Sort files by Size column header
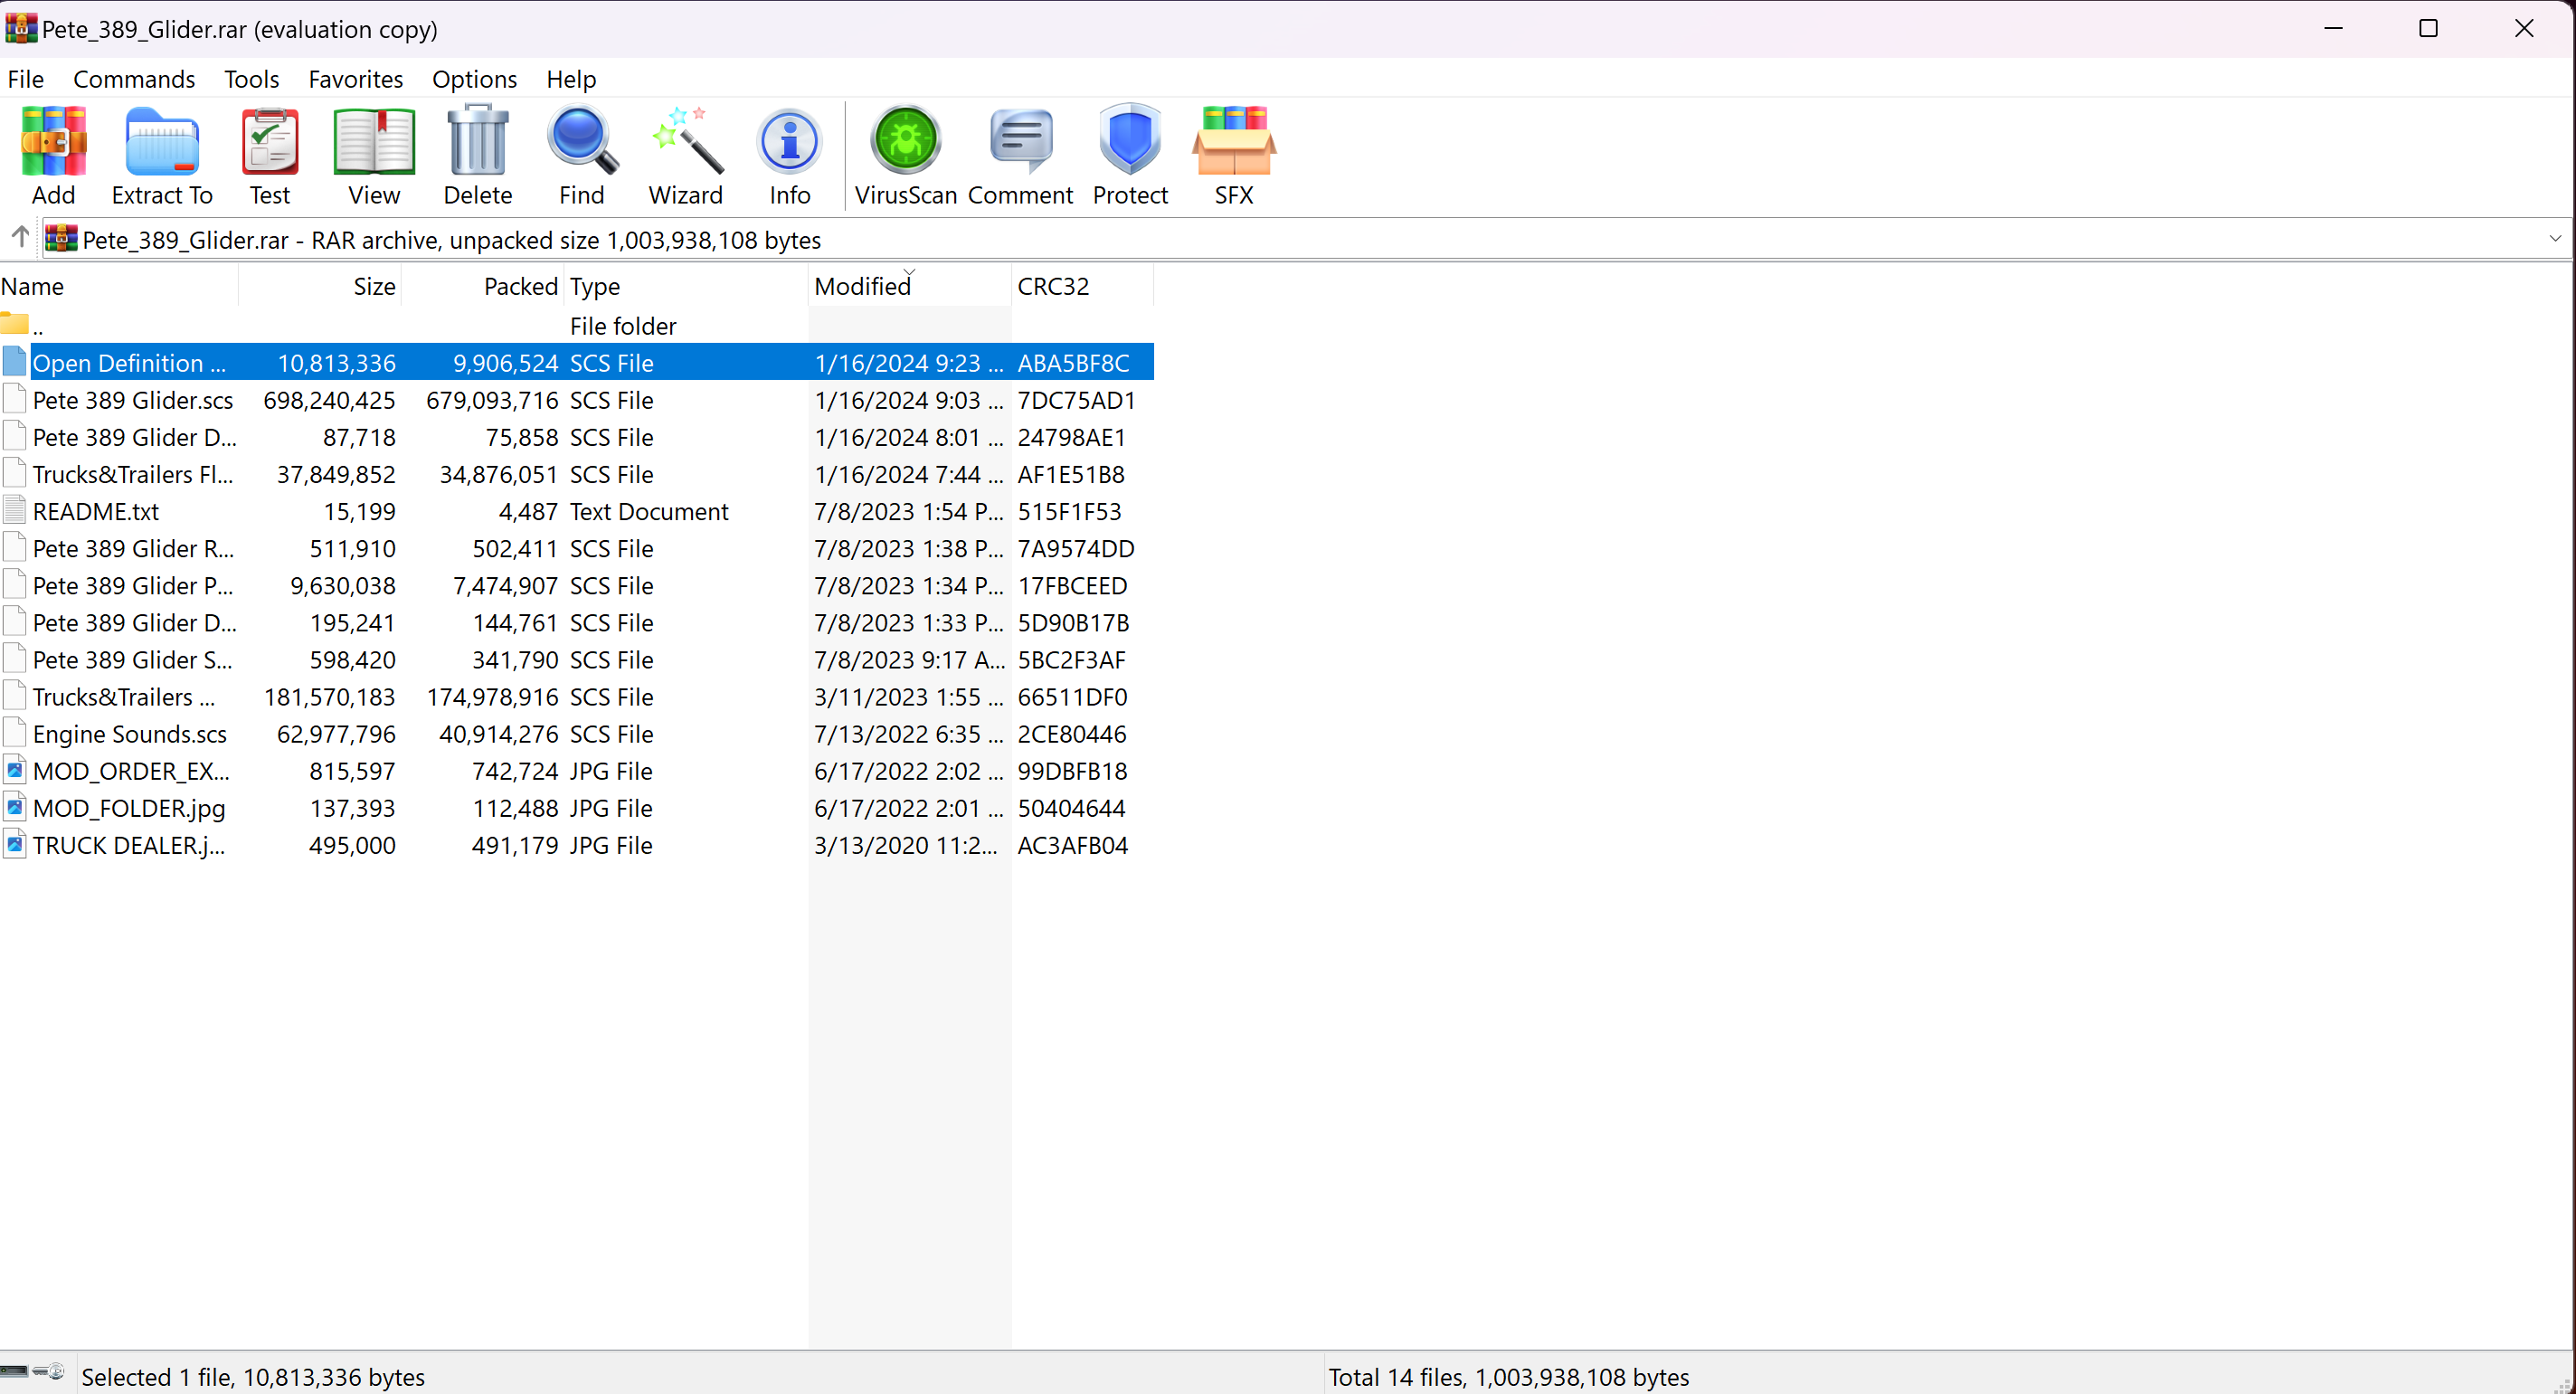Image resolution: width=2576 pixels, height=1394 pixels. (374, 287)
